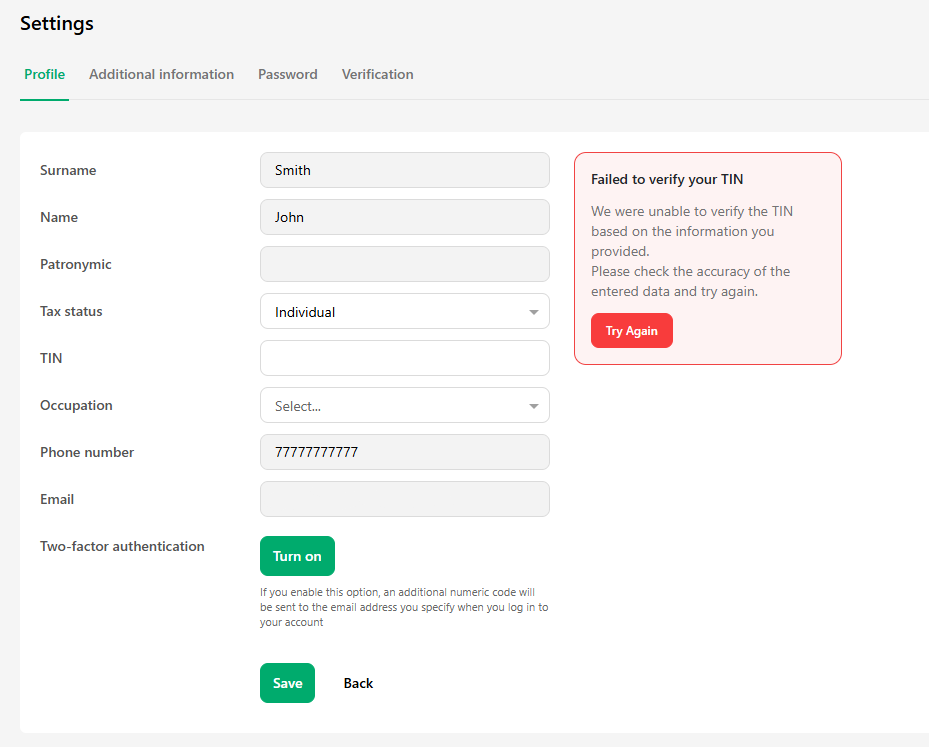Screen dimensions: 929x747
Task: Click the two-factor help text paragraph
Action: pyautogui.click(x=404, y=607)
